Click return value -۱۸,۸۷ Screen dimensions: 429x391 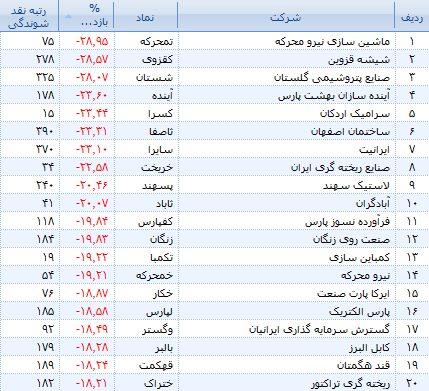point(92,293)
